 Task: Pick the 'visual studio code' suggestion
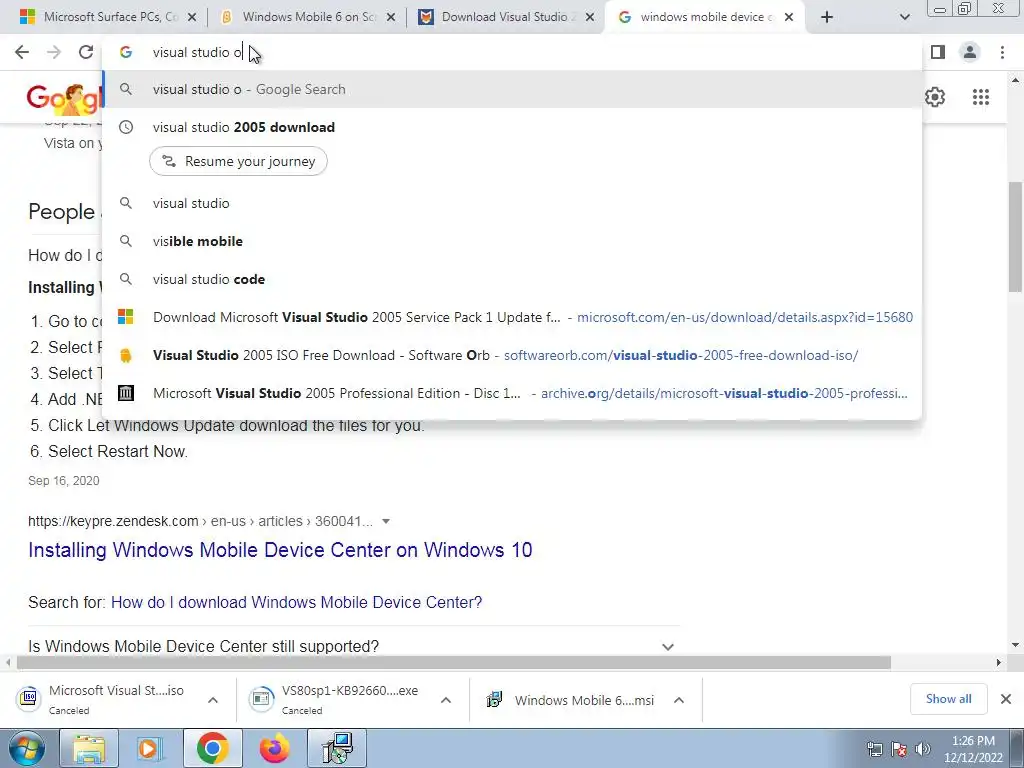(512, 279)
